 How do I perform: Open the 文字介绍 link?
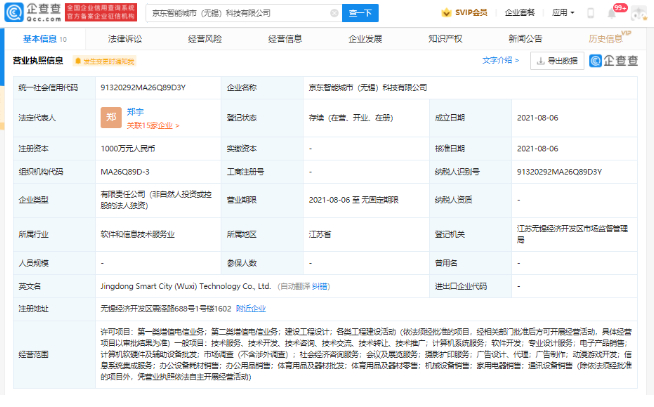501,60
